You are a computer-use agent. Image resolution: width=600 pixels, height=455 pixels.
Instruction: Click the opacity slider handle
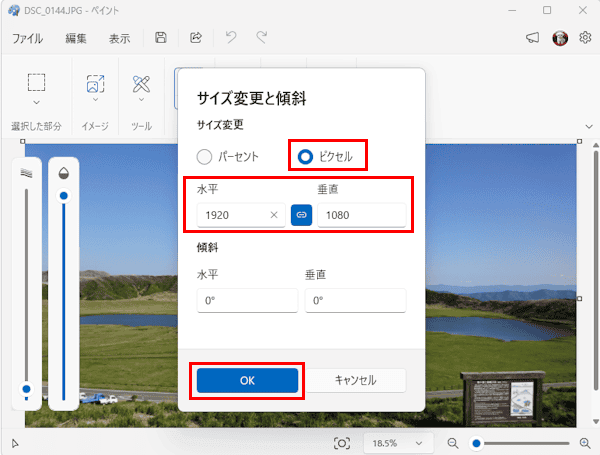tap(64, 196)
